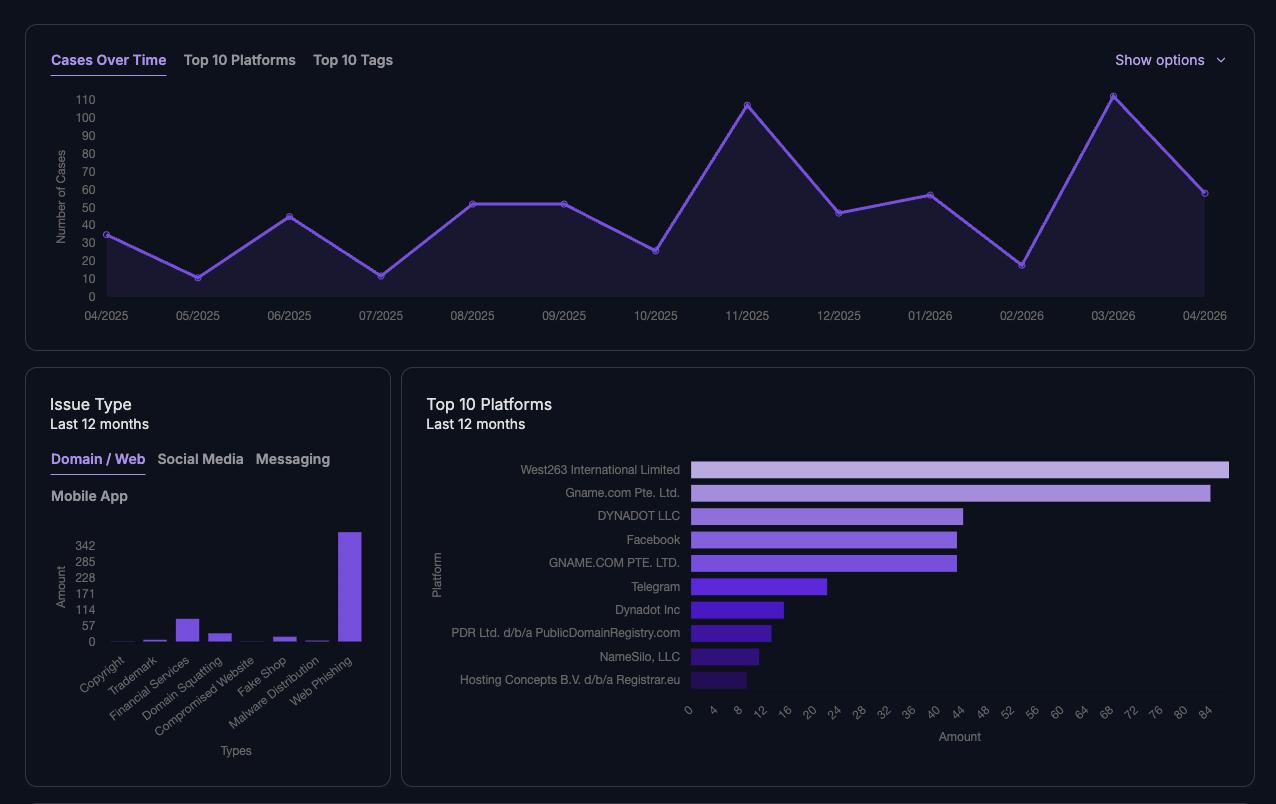
Task: Expand the Show options chevron
Action: 1221,60
